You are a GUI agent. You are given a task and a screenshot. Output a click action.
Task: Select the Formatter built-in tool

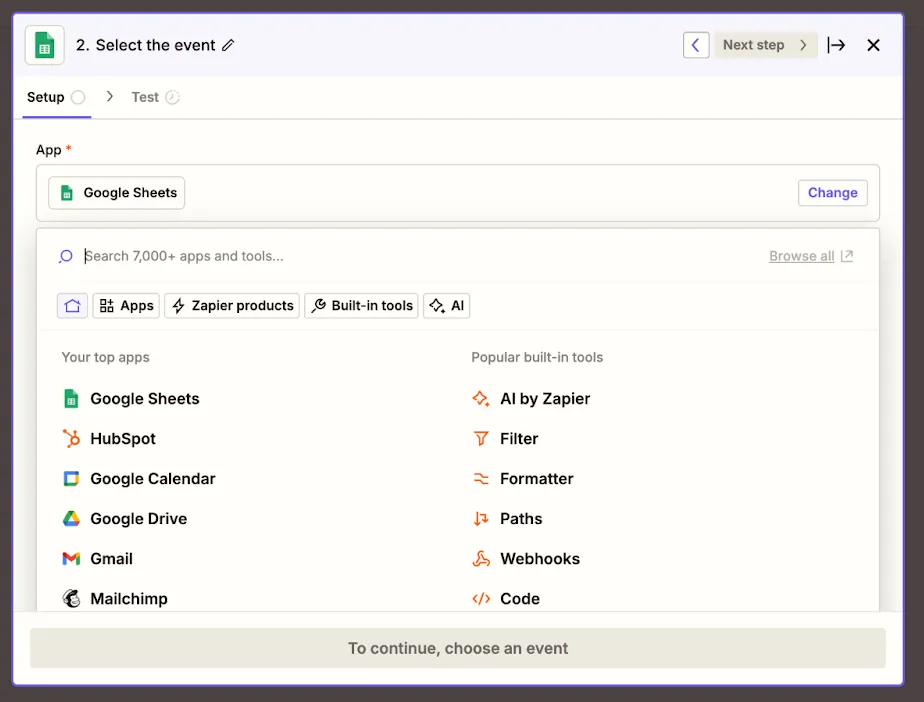[536, 479]
